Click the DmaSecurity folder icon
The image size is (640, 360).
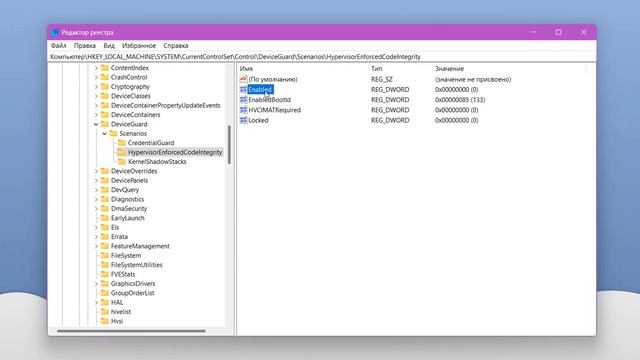pos(105,209)
